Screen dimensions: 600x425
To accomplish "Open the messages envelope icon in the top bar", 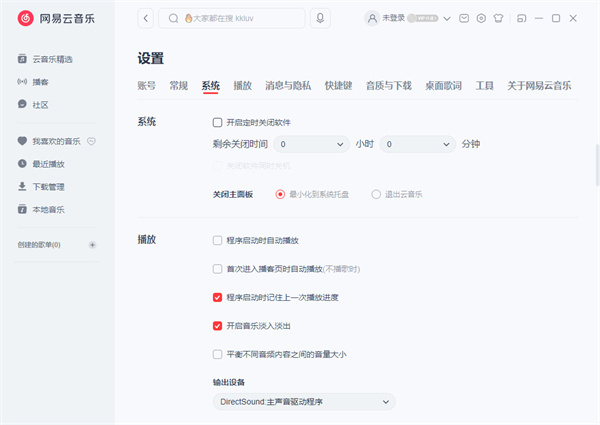I will coord(463,18).
